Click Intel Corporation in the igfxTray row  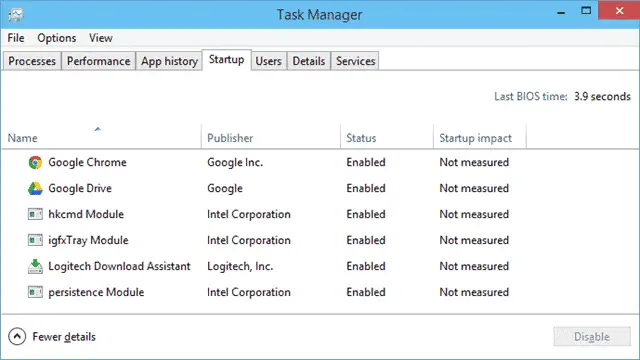(x=249, y=240)
